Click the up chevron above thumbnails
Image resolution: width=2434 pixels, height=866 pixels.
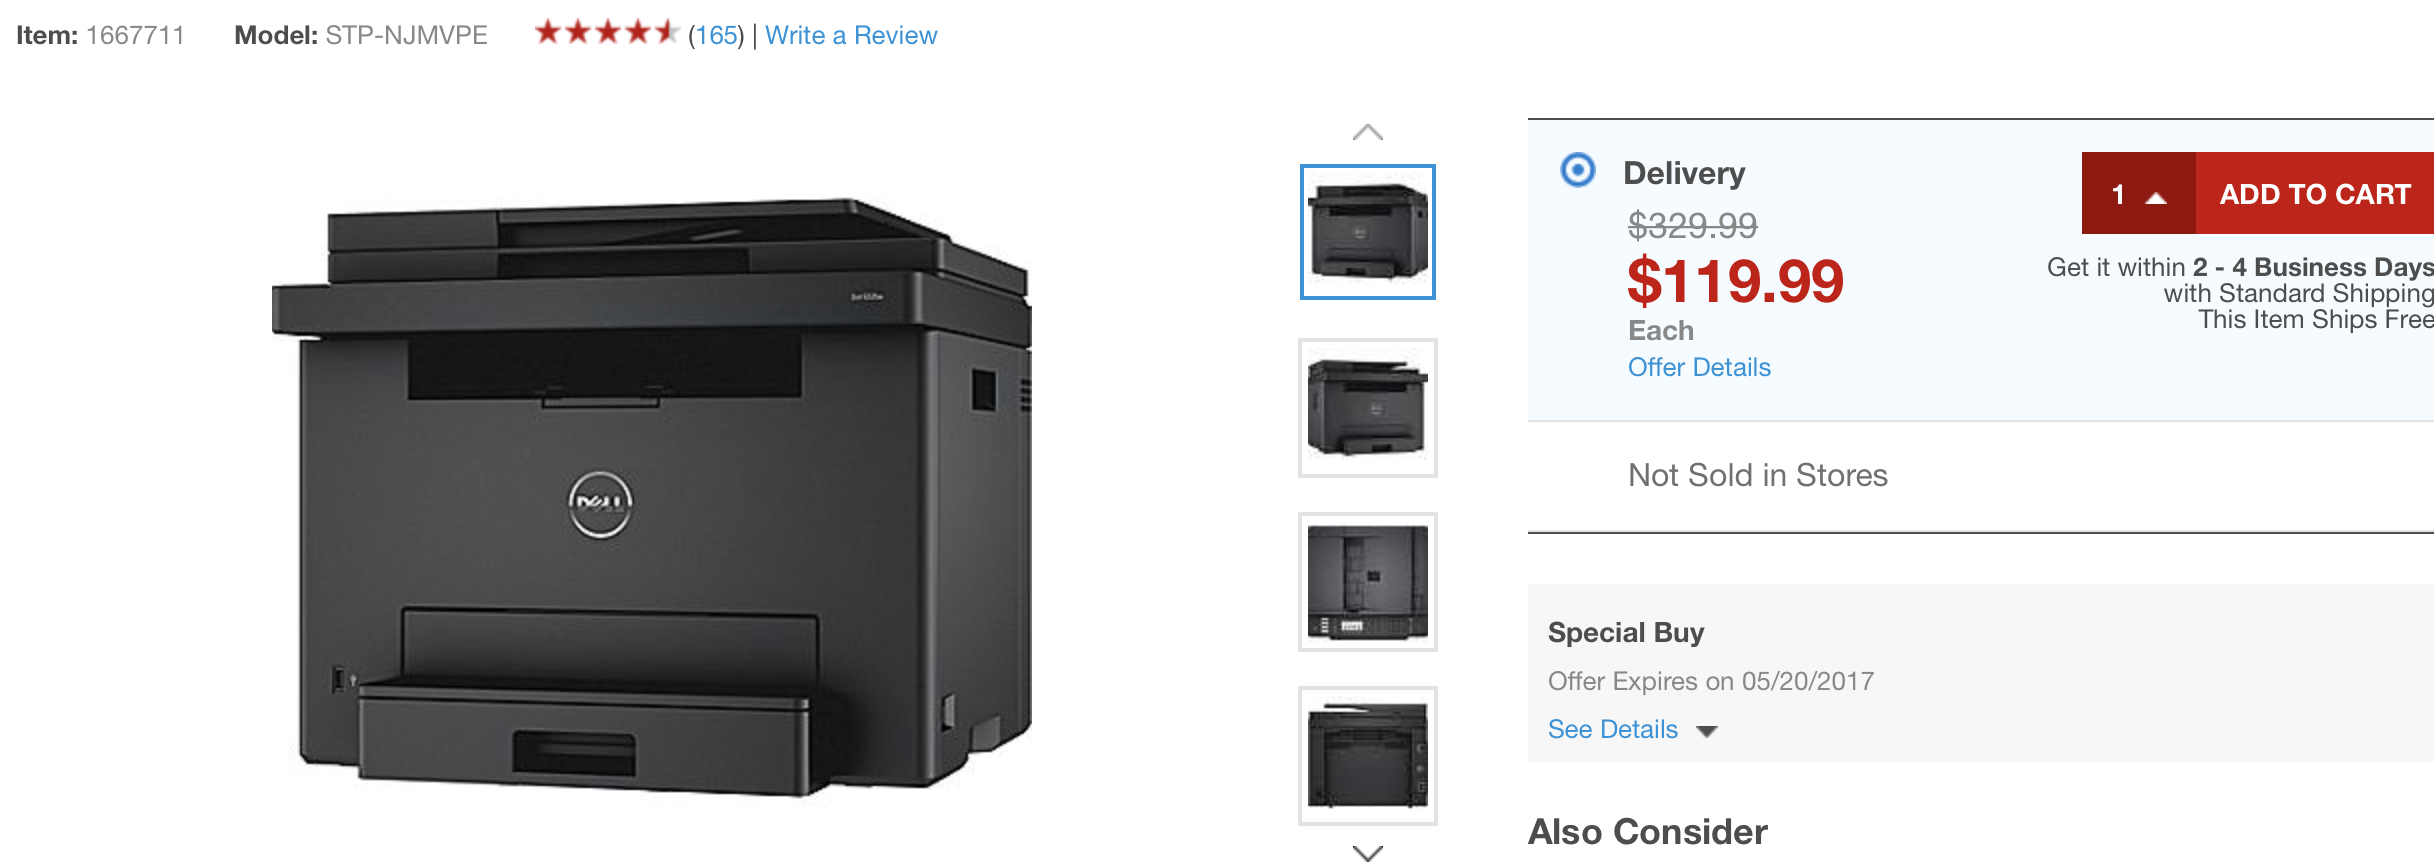point(1367,132)
